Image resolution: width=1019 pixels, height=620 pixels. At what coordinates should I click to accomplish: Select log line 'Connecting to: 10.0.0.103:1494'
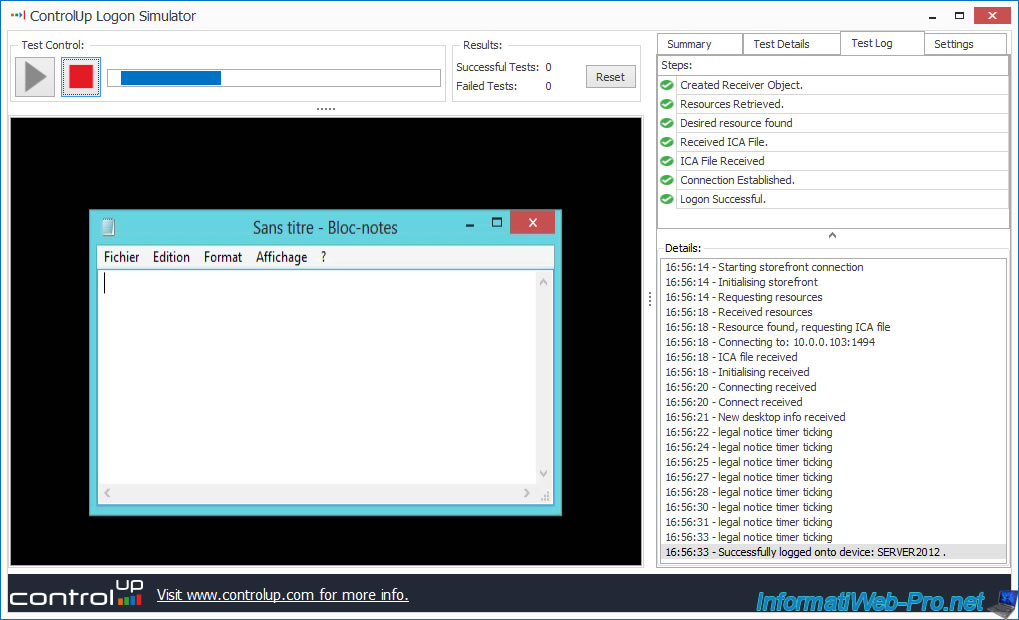click(834, 342)
